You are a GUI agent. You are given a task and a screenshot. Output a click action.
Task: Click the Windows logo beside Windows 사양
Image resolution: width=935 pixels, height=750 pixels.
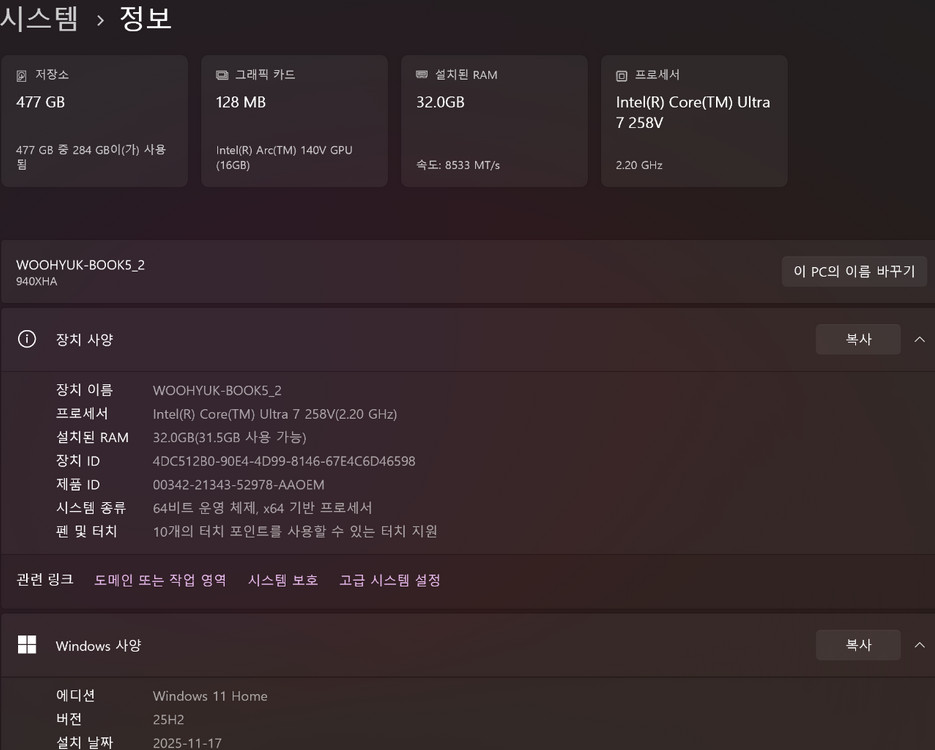27,645
